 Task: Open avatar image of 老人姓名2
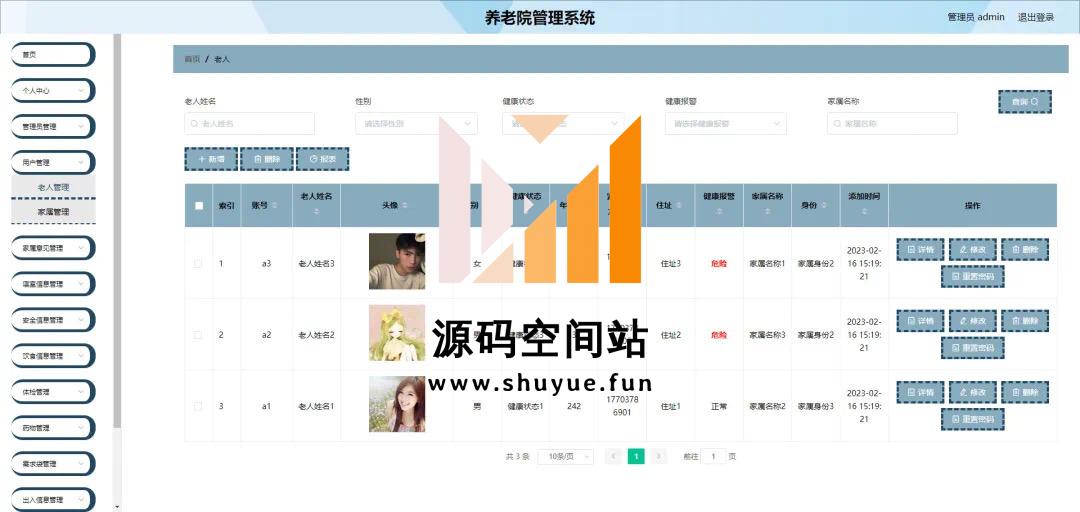(x=397, y=333)
